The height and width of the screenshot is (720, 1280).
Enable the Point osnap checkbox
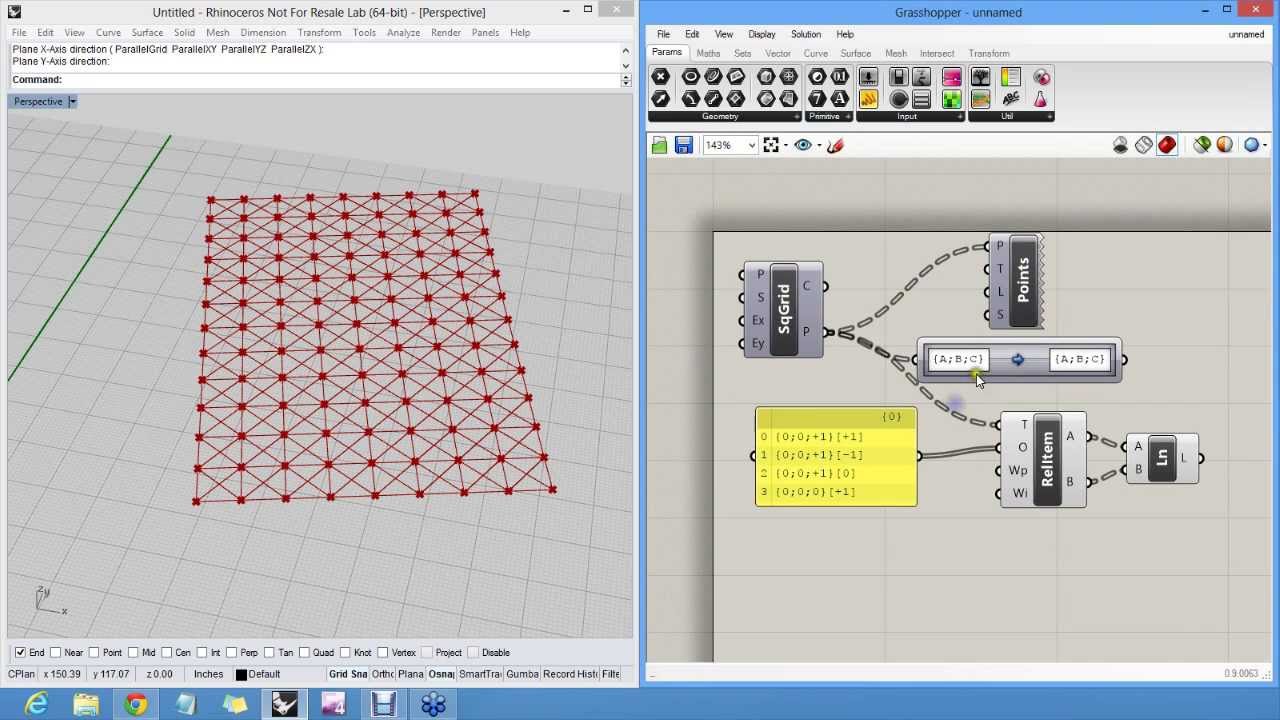coord(96,653)
